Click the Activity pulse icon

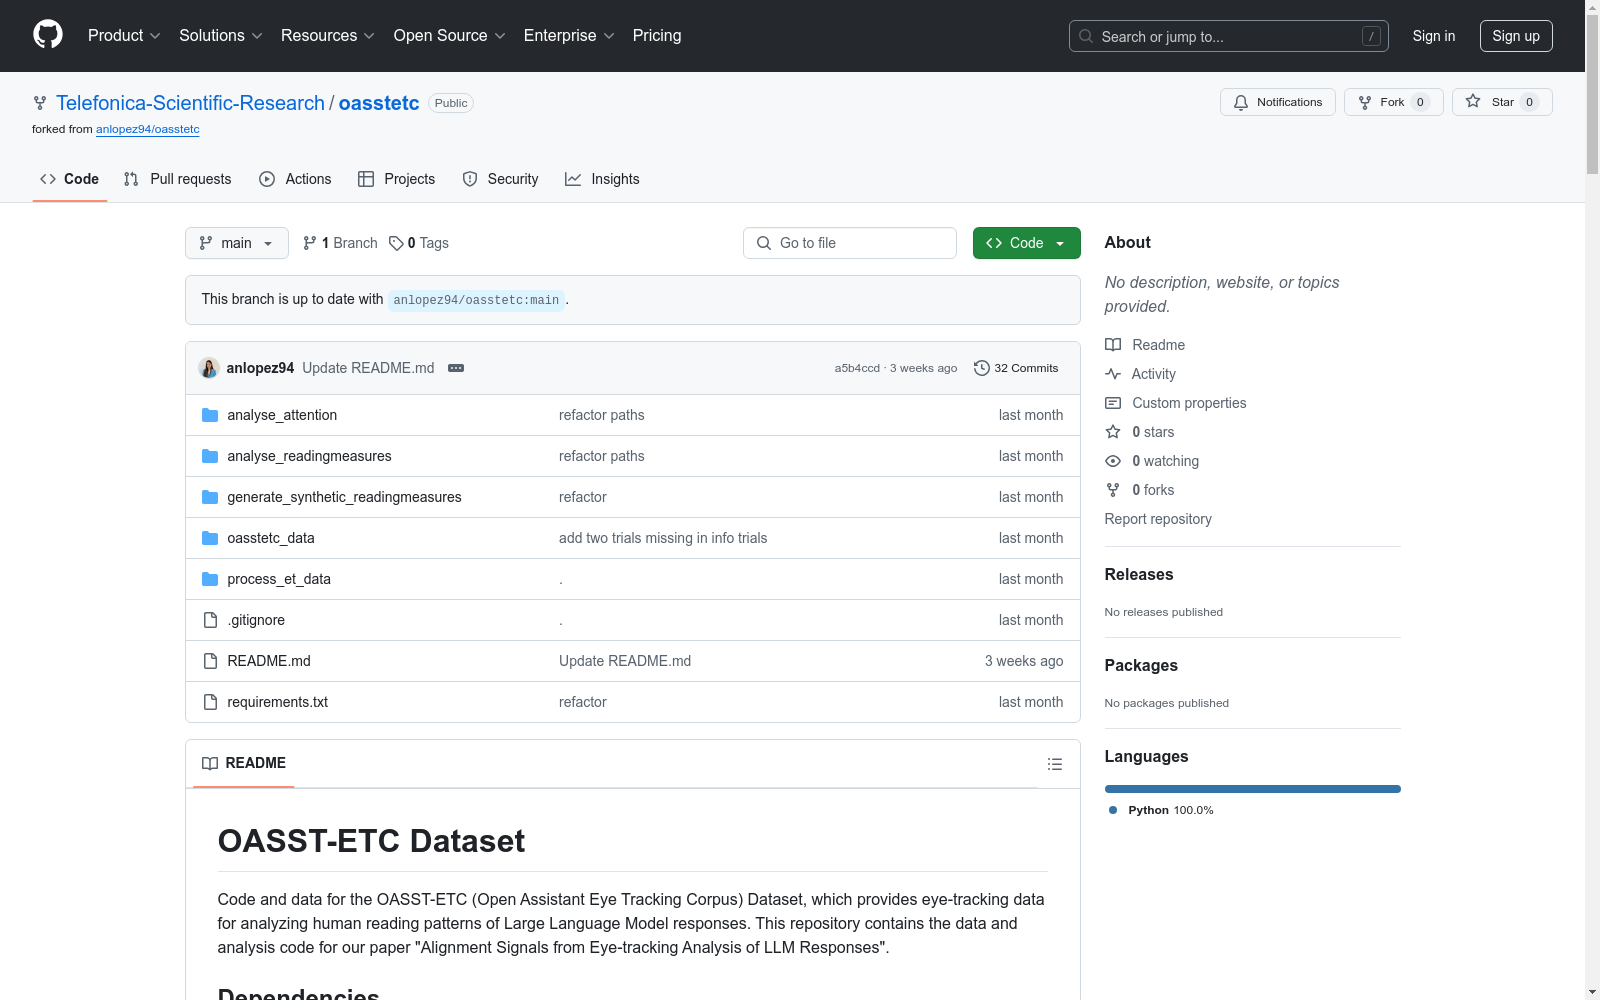point(1113,374)
